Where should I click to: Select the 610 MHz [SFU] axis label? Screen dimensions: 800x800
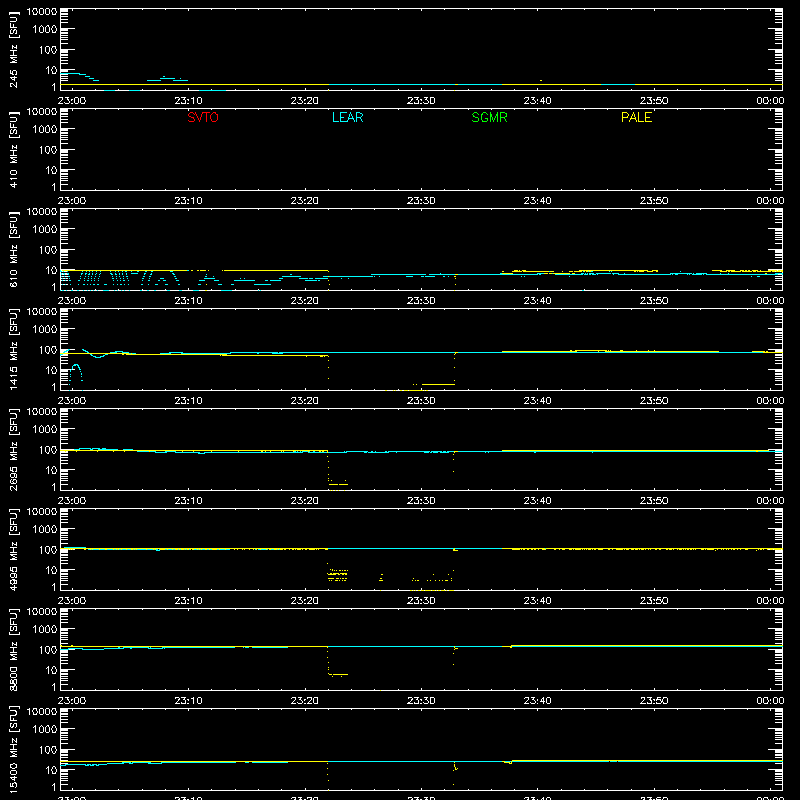[14, 250]
